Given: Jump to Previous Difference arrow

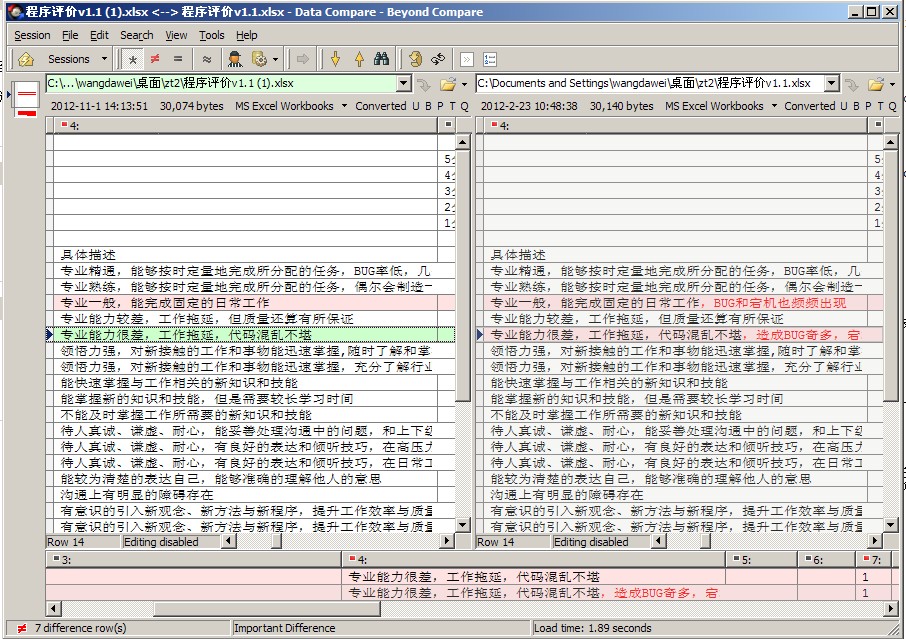Looking at the screenshot, I should click(x=358, y=59).
